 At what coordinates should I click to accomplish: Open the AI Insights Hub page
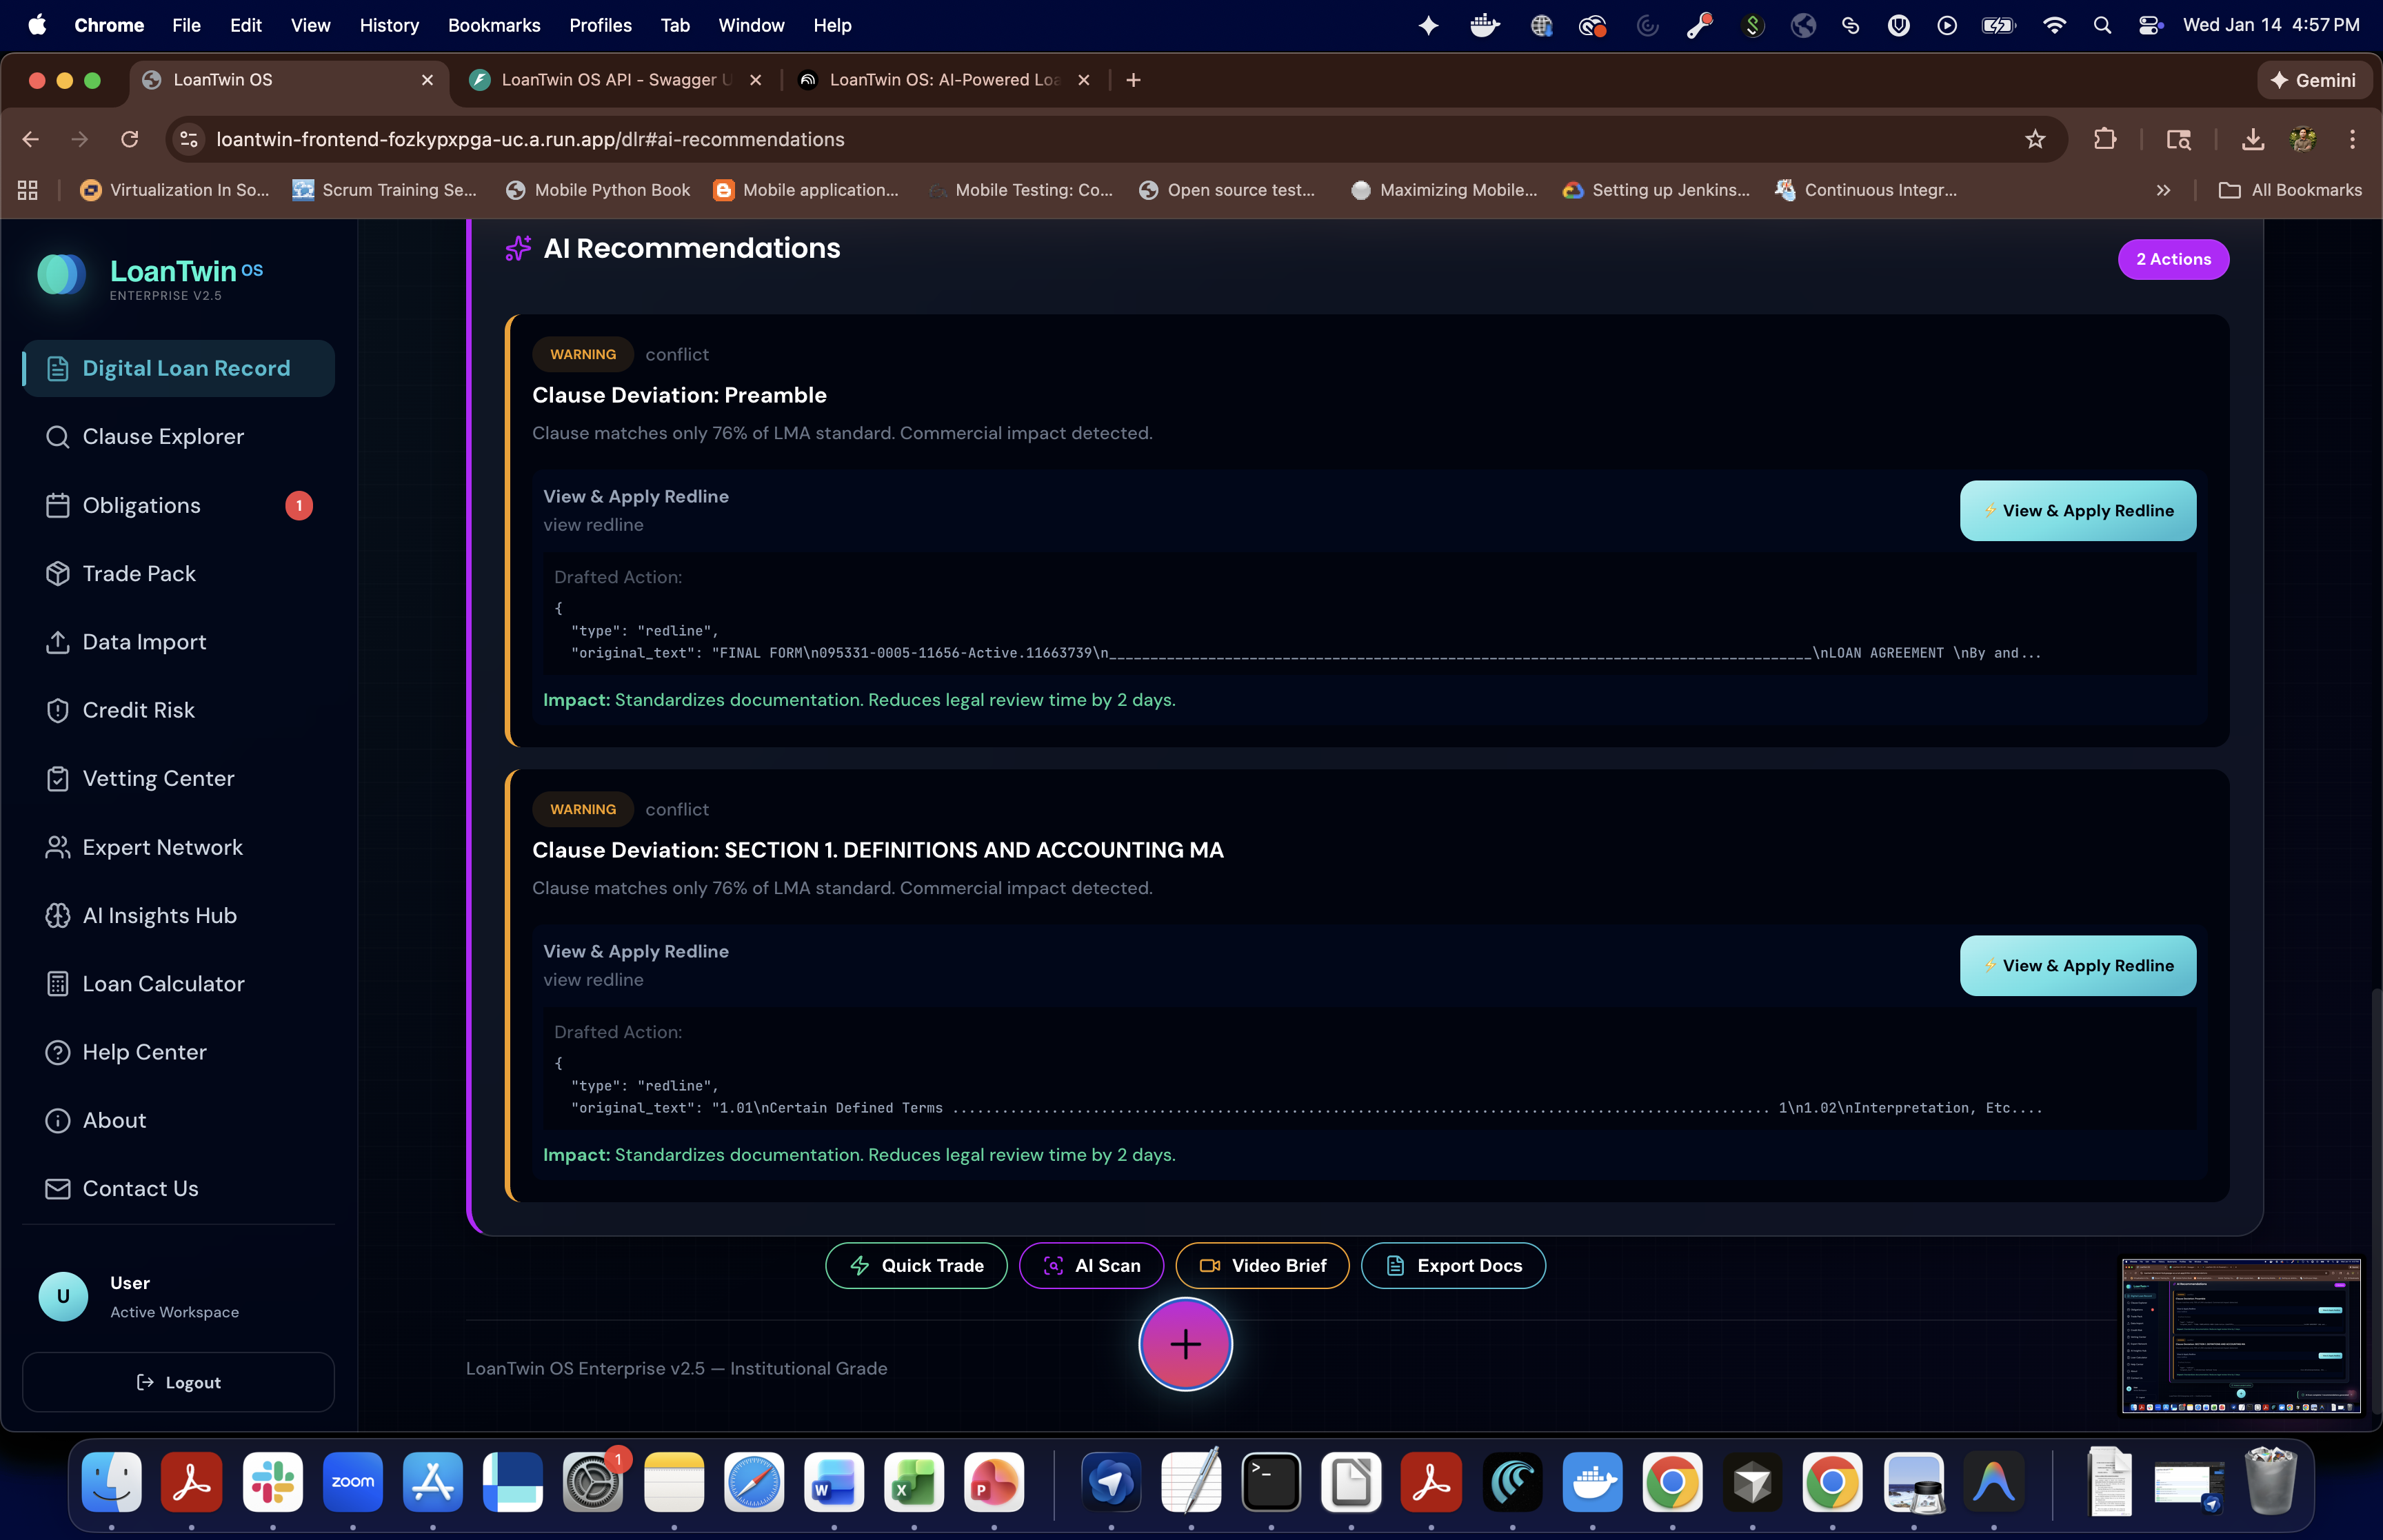point(159,915)
